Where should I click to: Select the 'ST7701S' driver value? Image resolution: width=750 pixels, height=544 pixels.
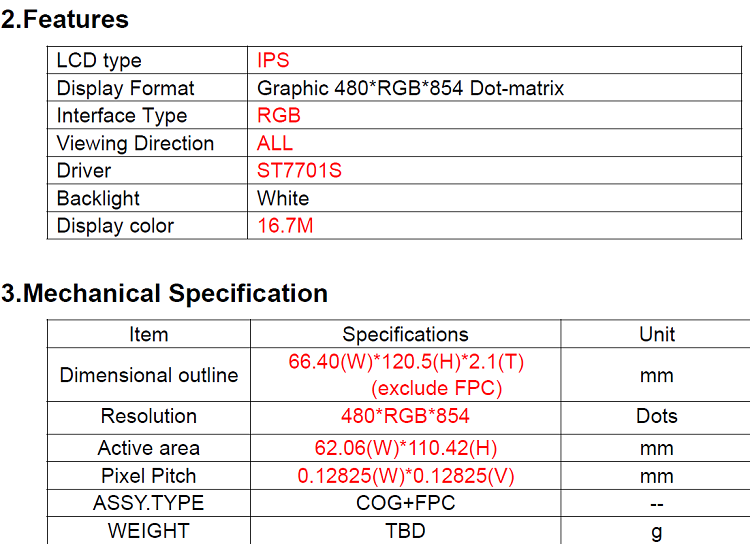pyautogui.click(x=299, y=170)
